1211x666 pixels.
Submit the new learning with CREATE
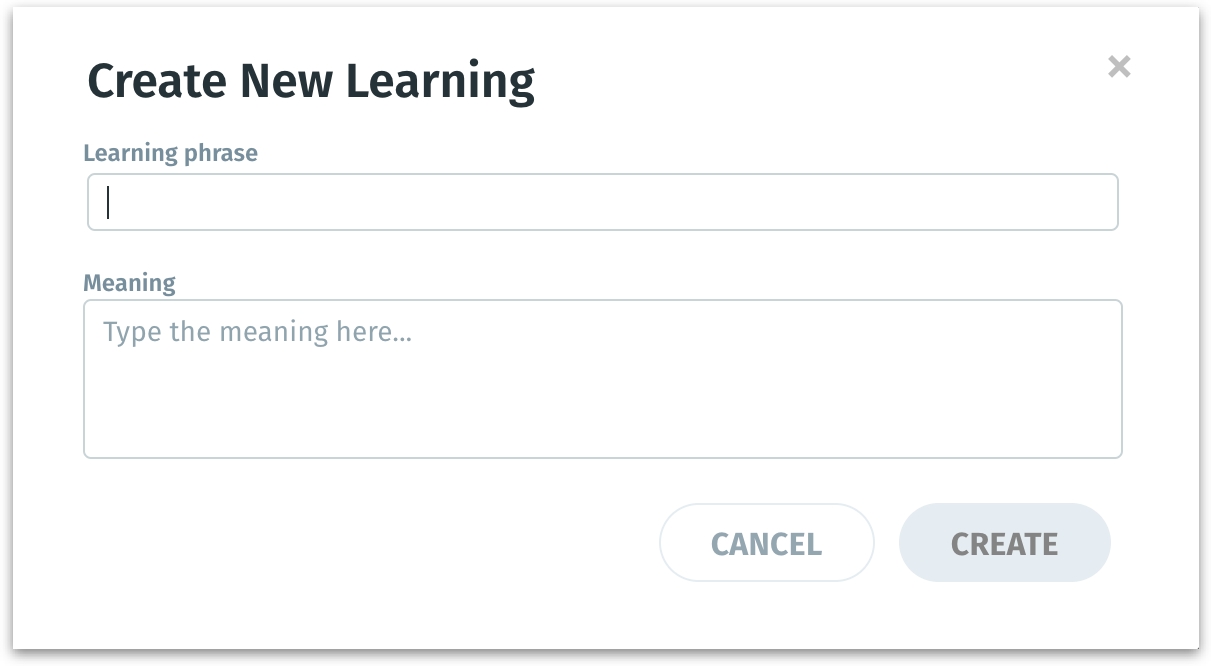tap(1004, 543)
